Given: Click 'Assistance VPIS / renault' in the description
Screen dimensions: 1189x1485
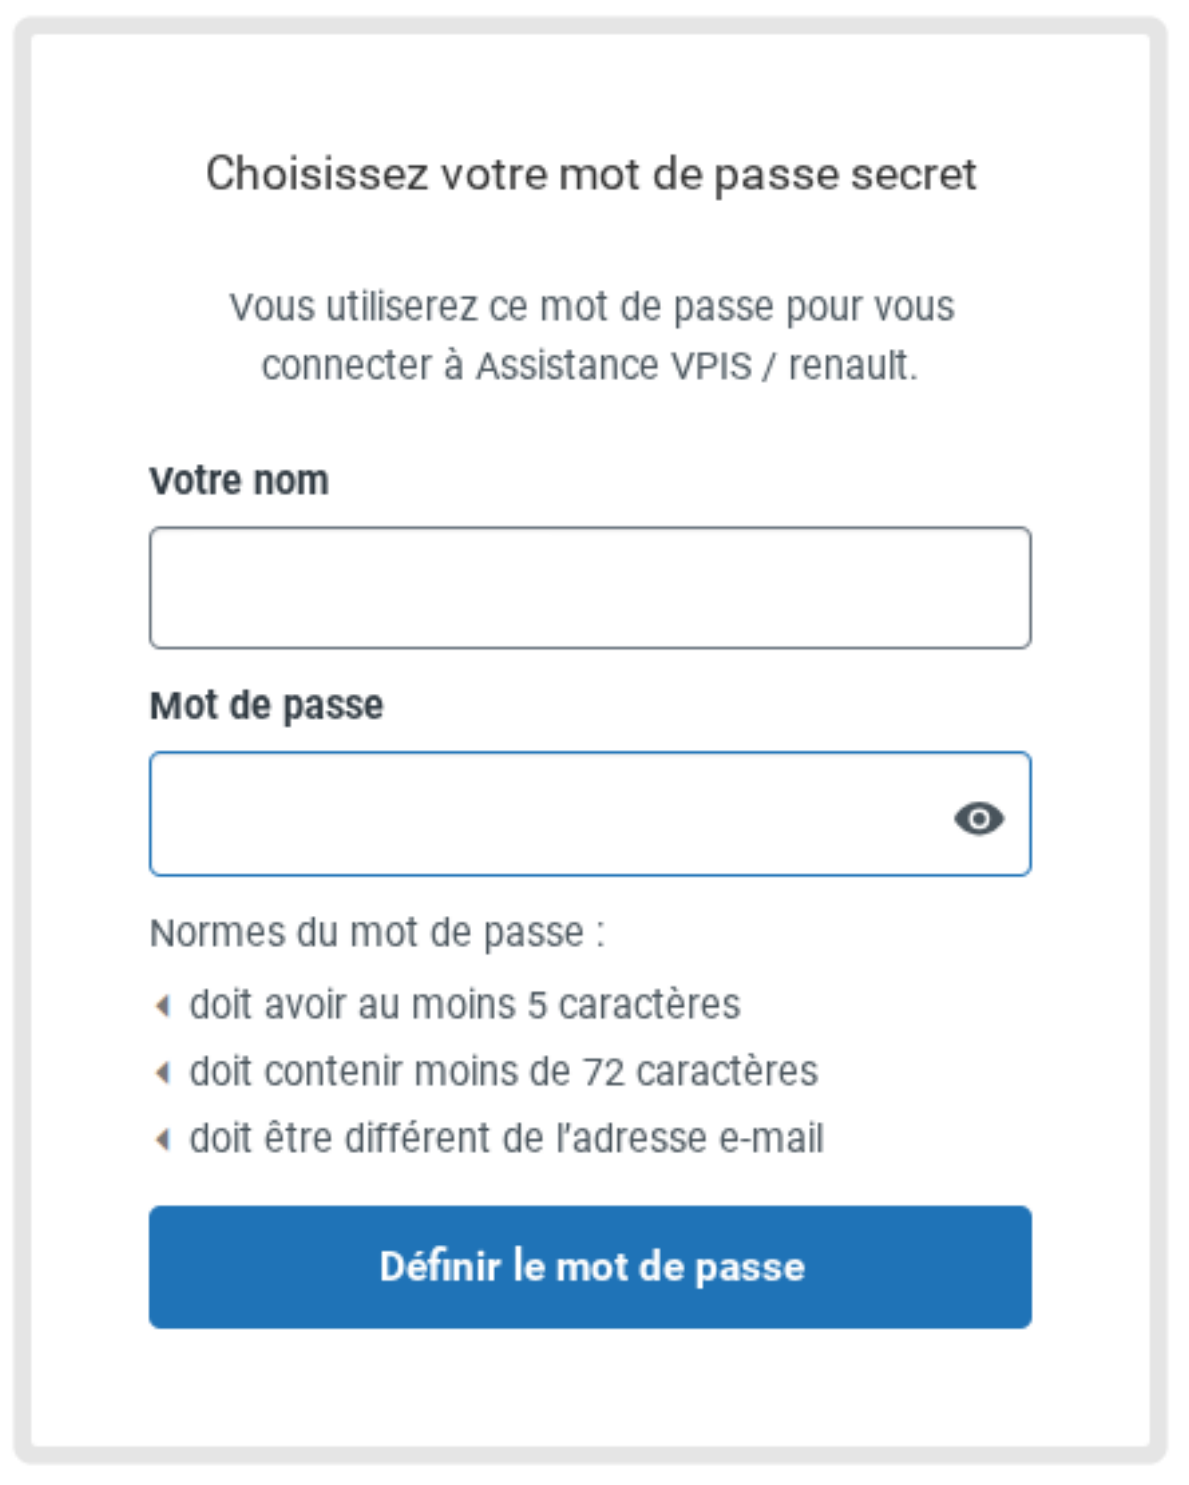Looking at the screenshot, I should 694,366.
